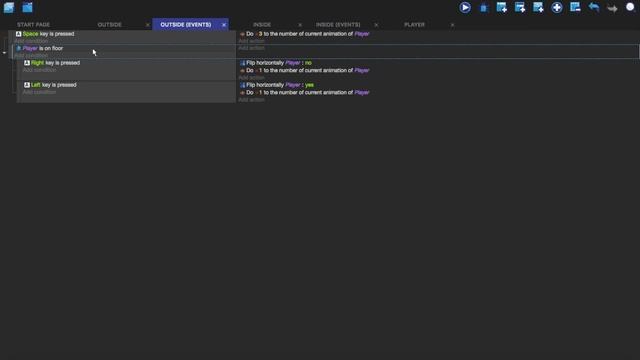Switch to the Outside scene tab
Screen dimensions: 640x360
coord(109,24)
